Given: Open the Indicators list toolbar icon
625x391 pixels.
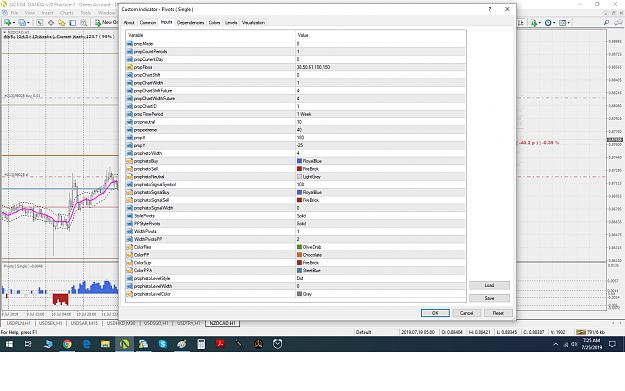Looking at the screenshot, I should pos(534,23).
